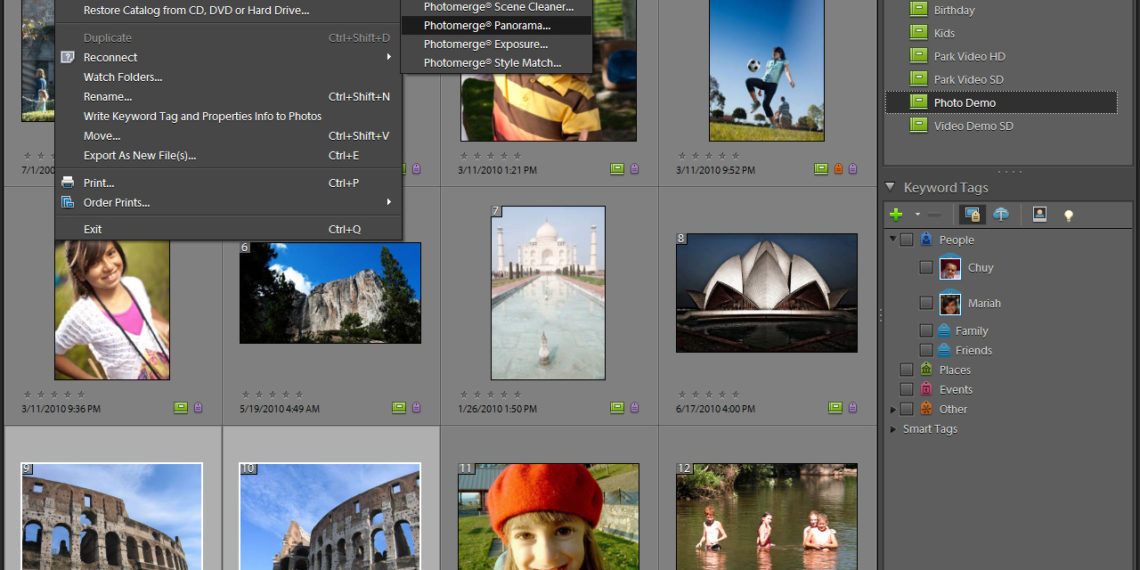Open the Reconnect submenu arrow

[x=389, y=57]
